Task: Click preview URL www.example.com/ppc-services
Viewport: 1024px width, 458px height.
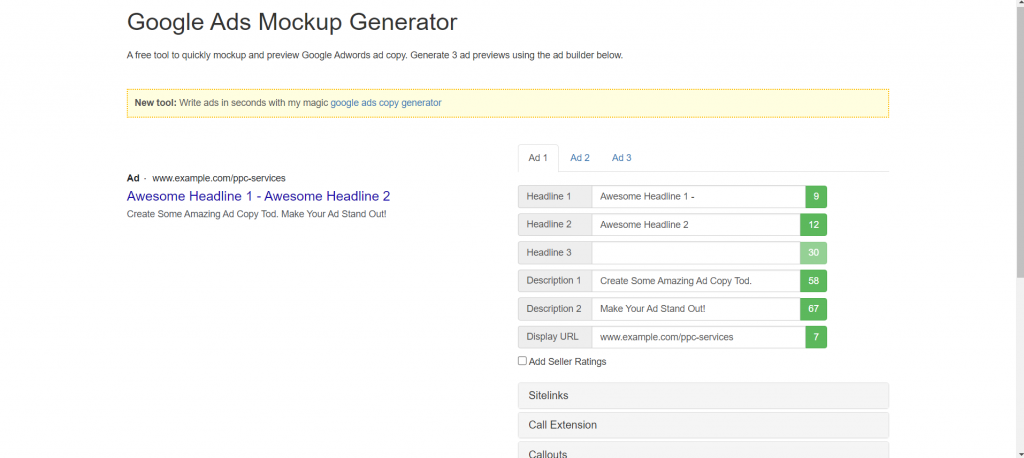Action: point(219,178)
